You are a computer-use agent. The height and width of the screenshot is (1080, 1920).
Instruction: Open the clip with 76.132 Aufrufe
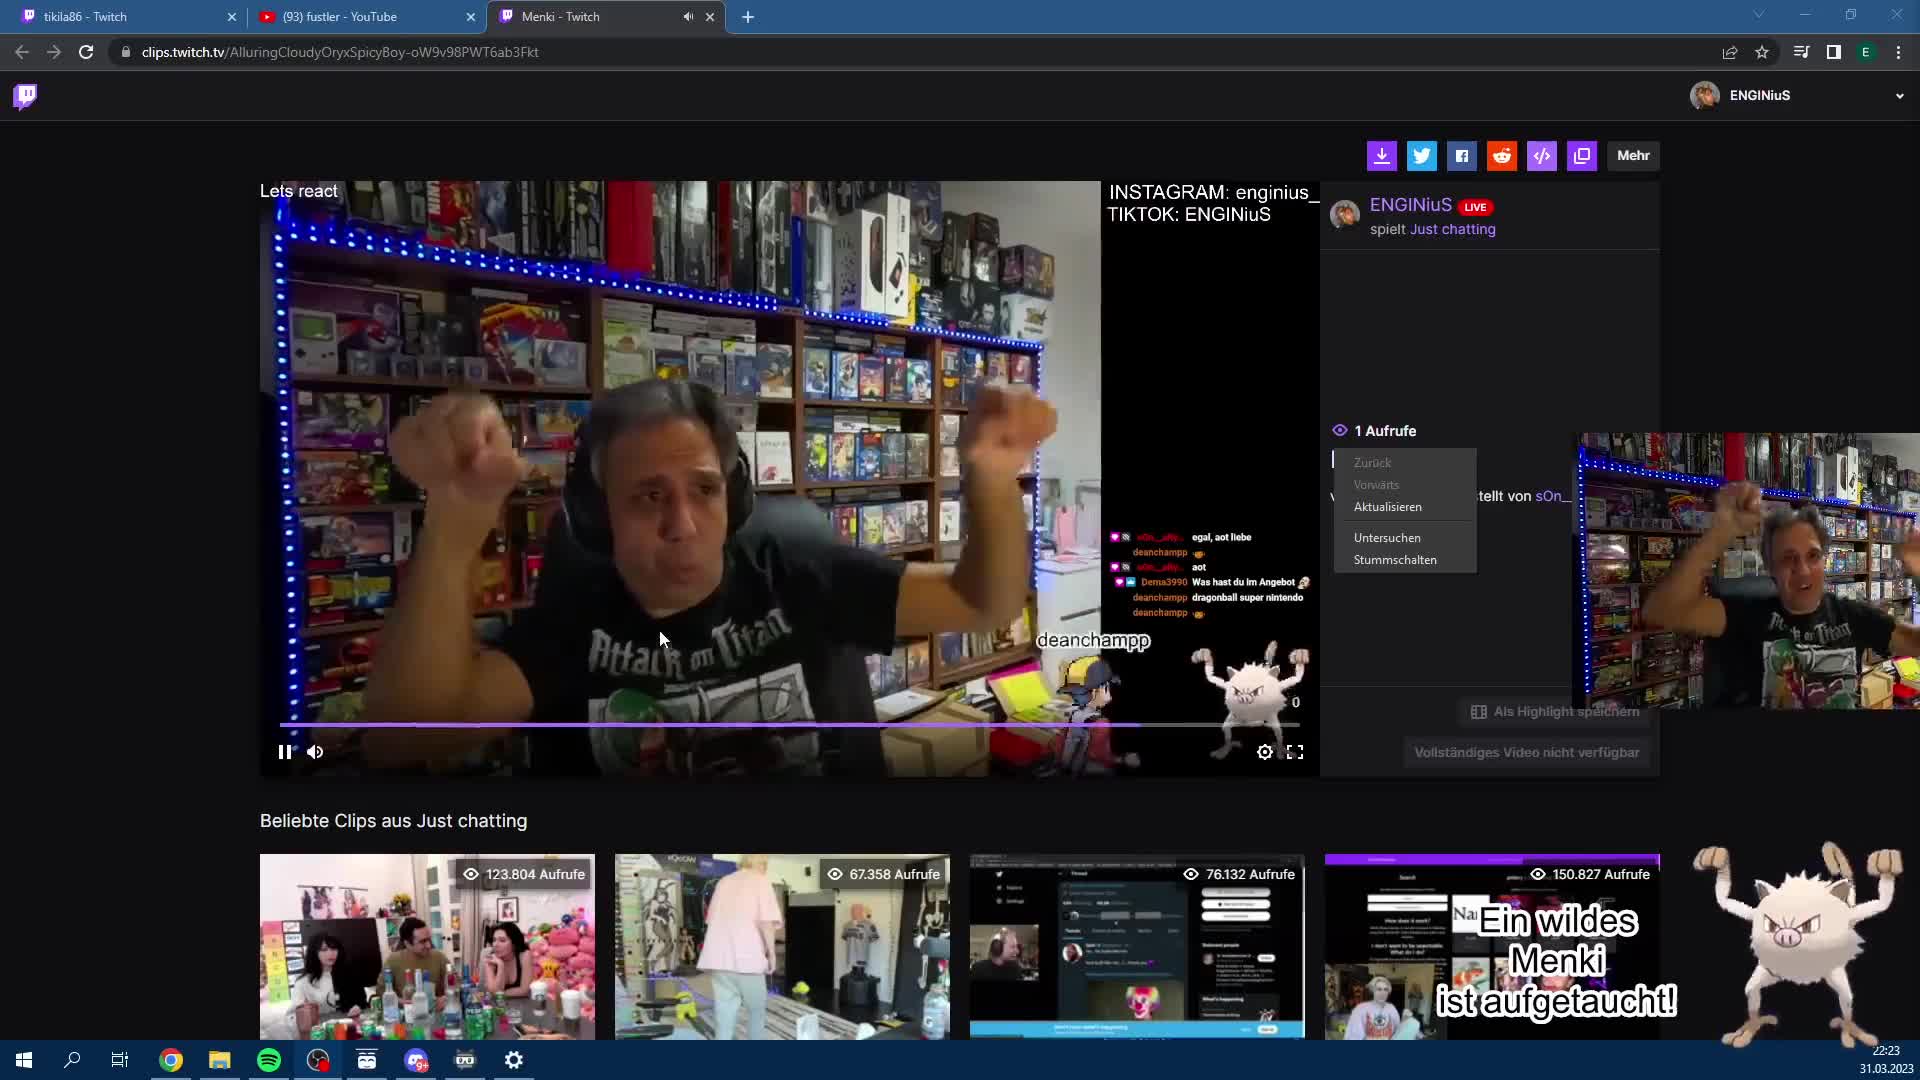[x=1137, y=946]
